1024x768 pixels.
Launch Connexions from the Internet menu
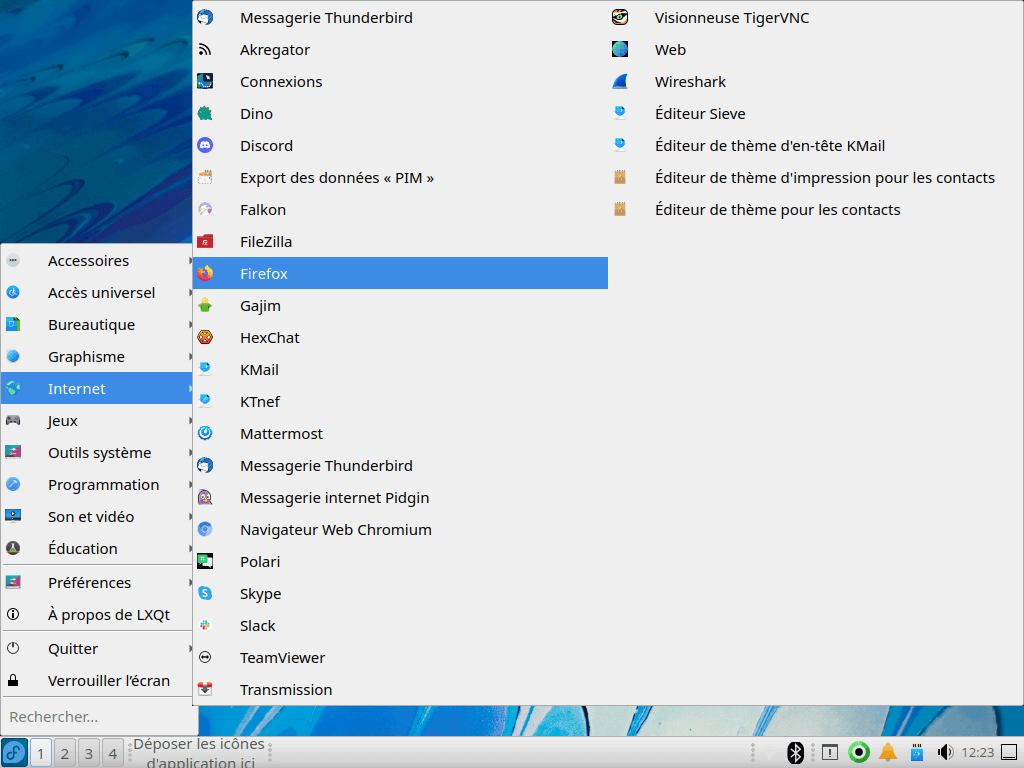point(400,82)
